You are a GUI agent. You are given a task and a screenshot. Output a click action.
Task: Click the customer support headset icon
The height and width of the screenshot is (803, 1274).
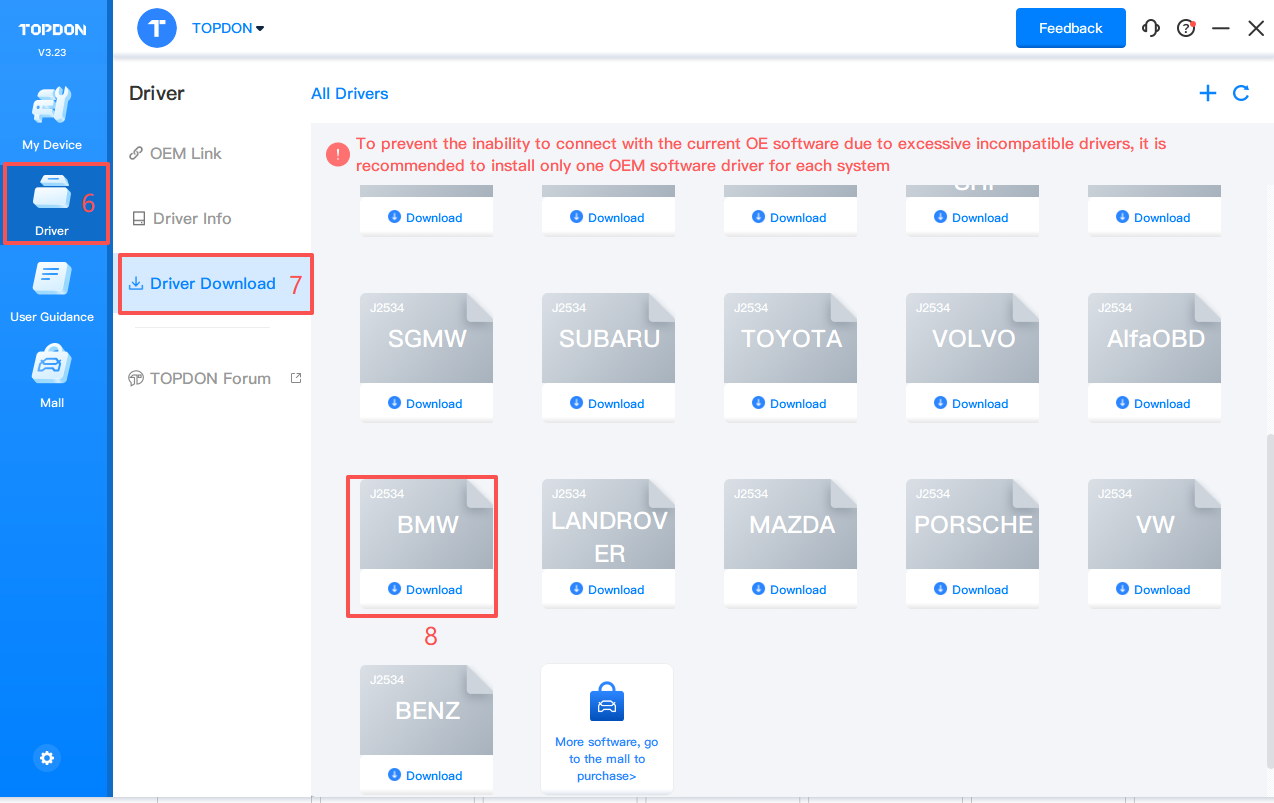(x=1151, y=28)
